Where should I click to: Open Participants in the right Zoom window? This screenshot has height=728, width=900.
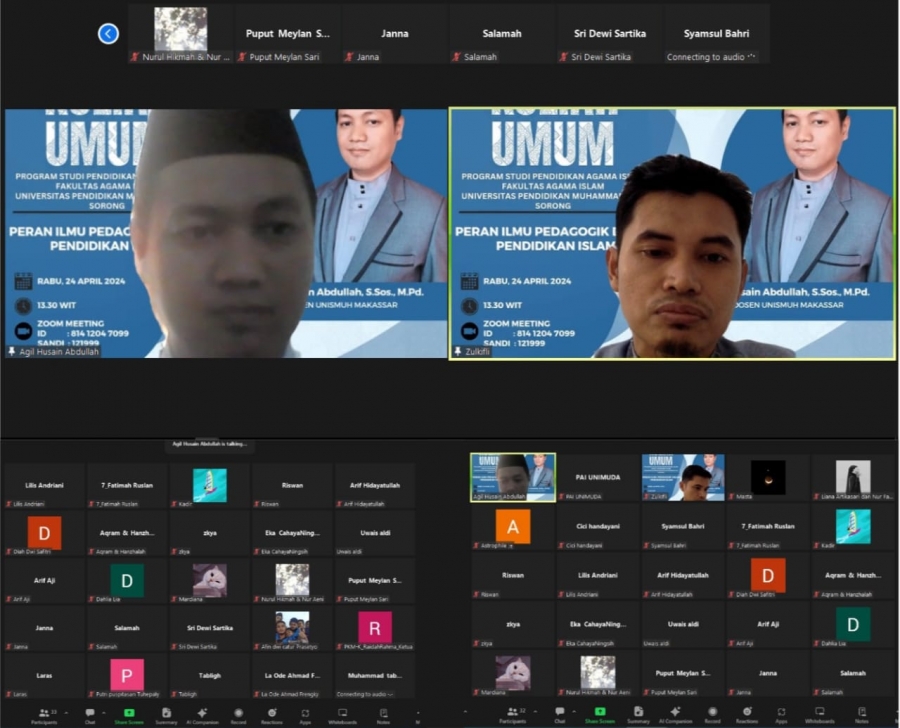513,715
